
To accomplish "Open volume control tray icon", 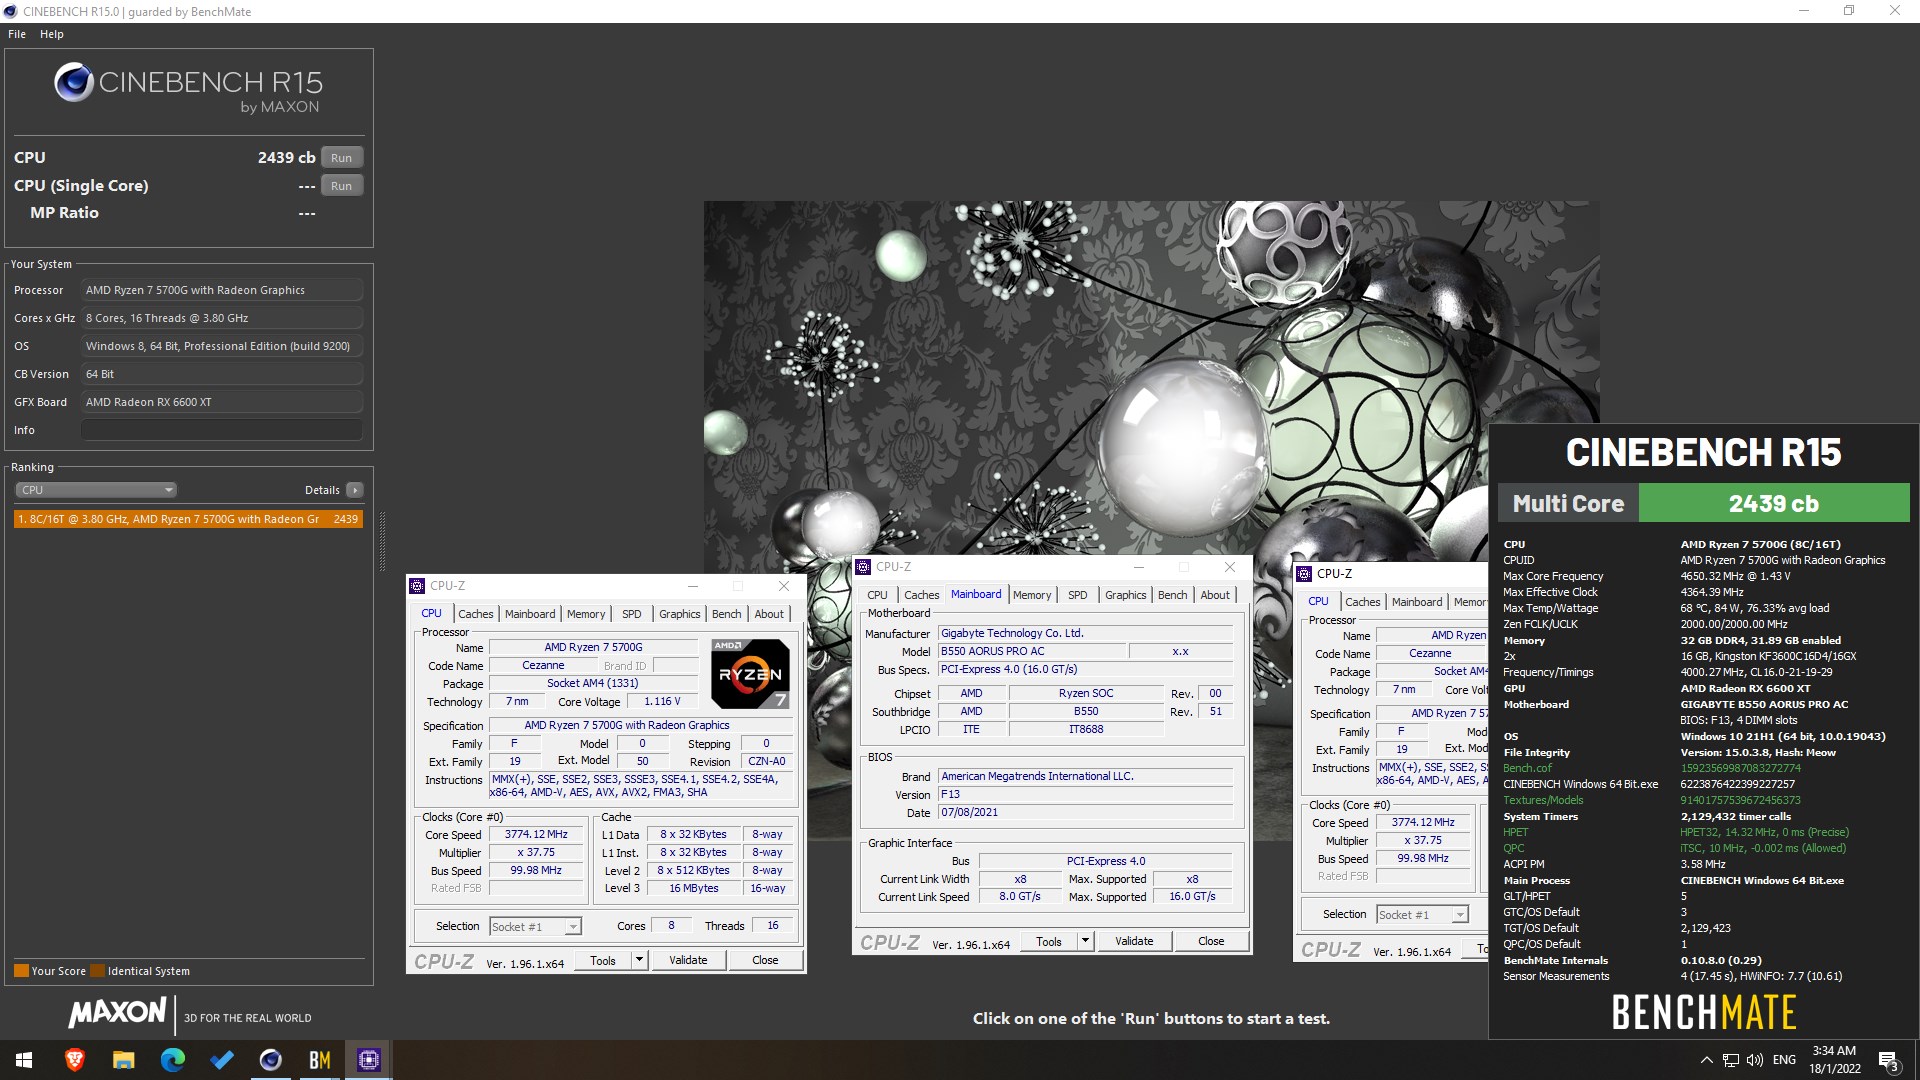I will pyautogui.click(x=1755, y=1060).
